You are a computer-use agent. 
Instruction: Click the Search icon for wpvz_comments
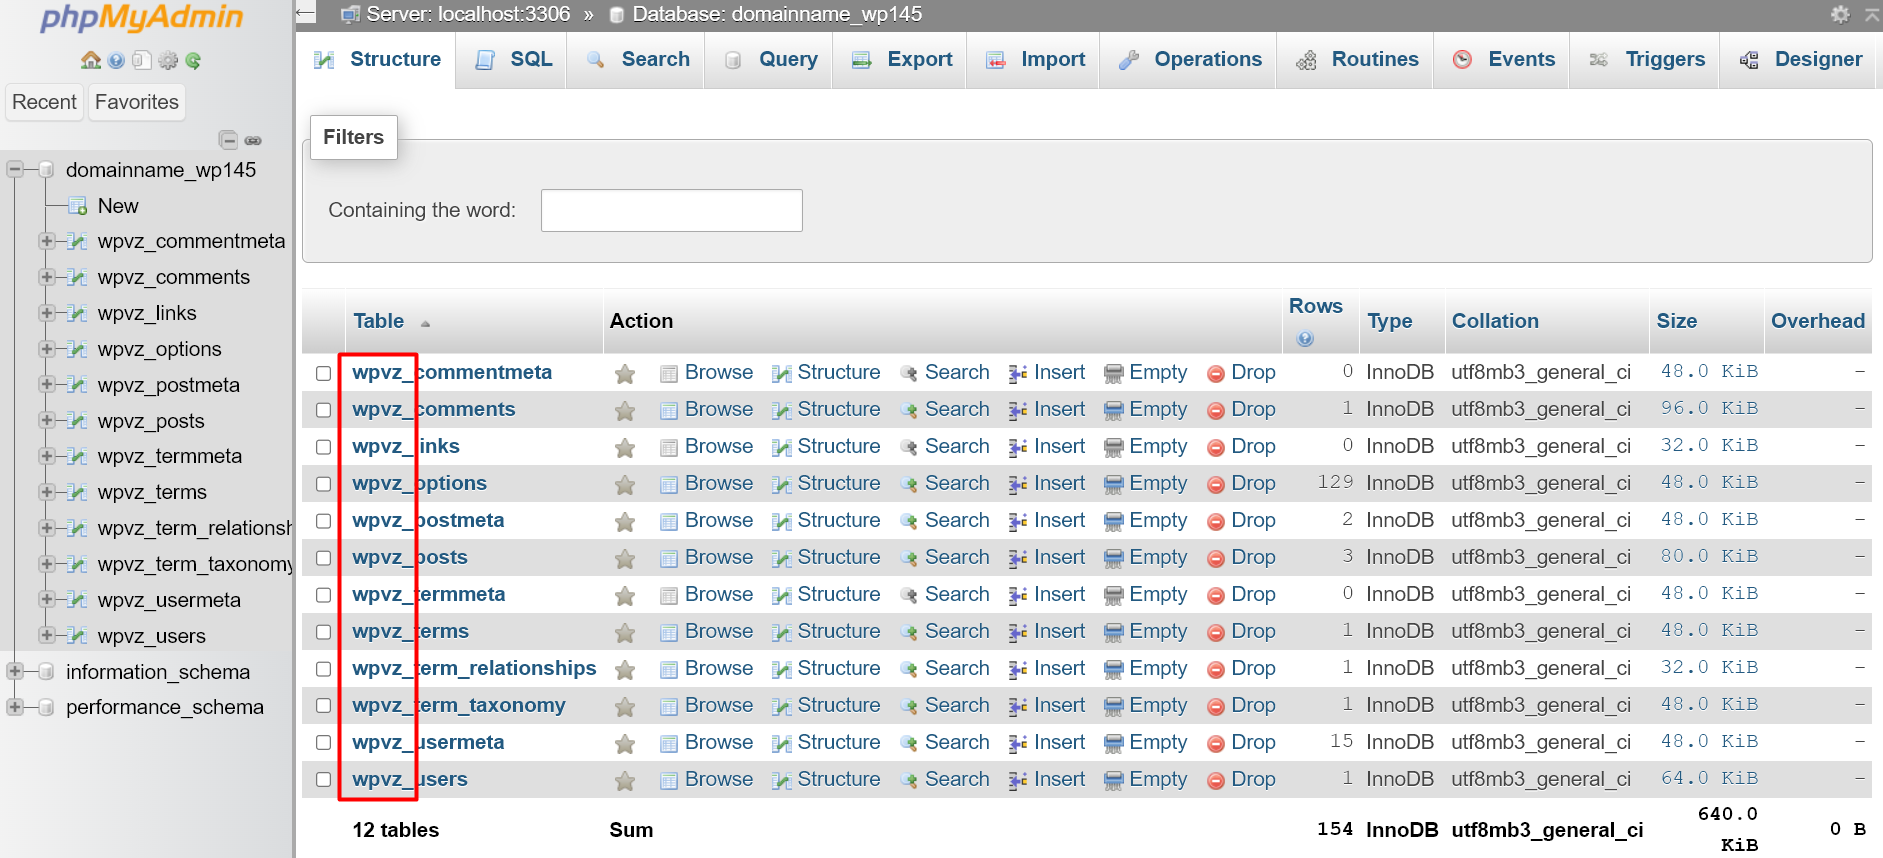909,410
